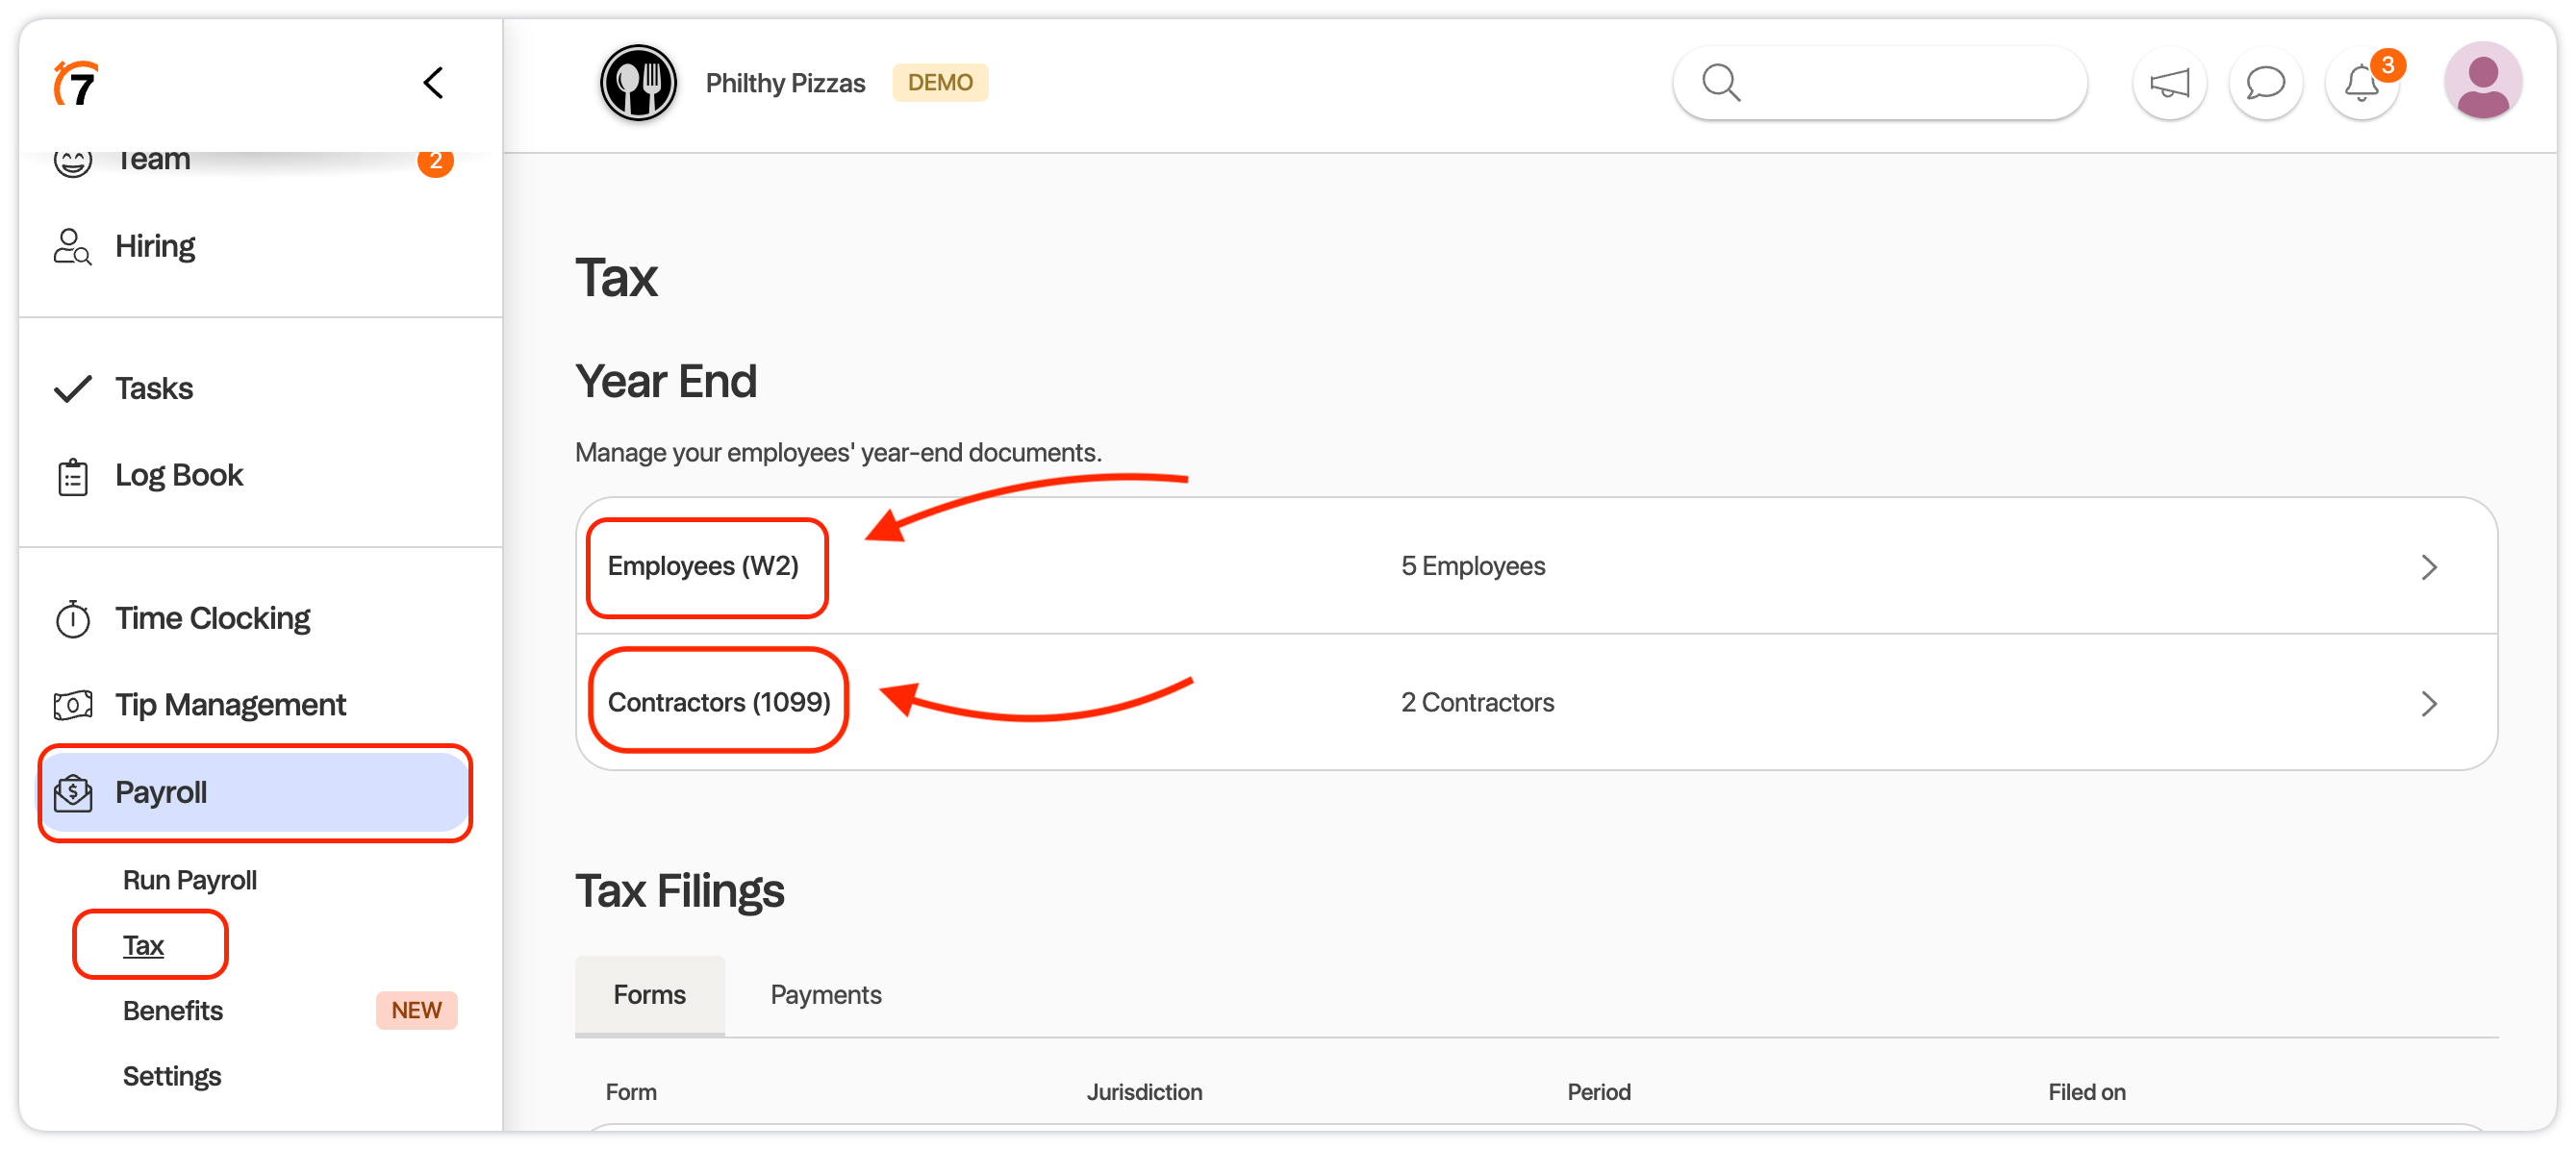Collapse the sidebar with back chevron
2576x1150 pixels.
pyautogui.click(x=433, y=83)
